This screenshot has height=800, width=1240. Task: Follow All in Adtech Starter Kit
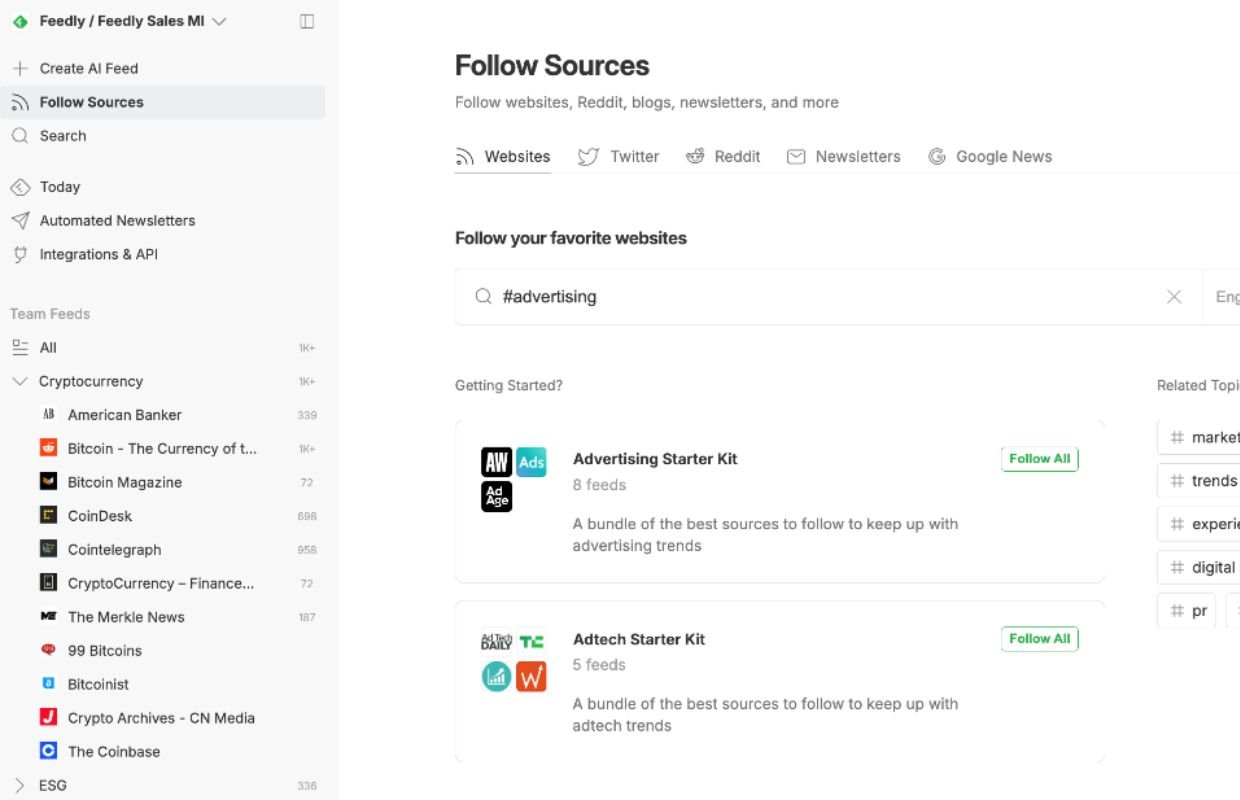pos(1040,639)
